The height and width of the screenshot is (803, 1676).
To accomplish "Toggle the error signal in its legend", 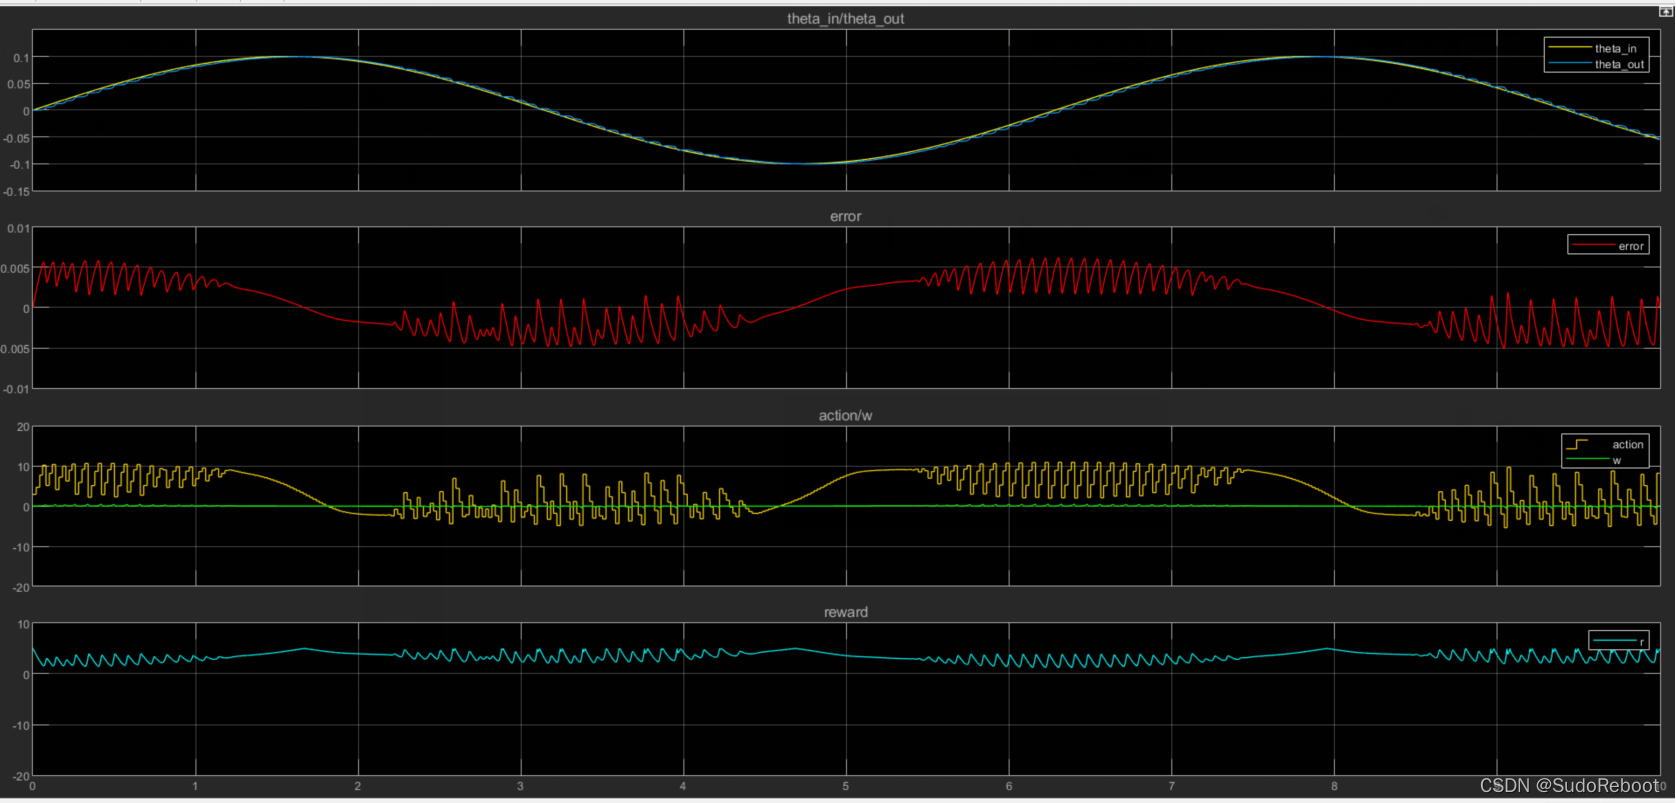I will click(x=1608, y=246).
